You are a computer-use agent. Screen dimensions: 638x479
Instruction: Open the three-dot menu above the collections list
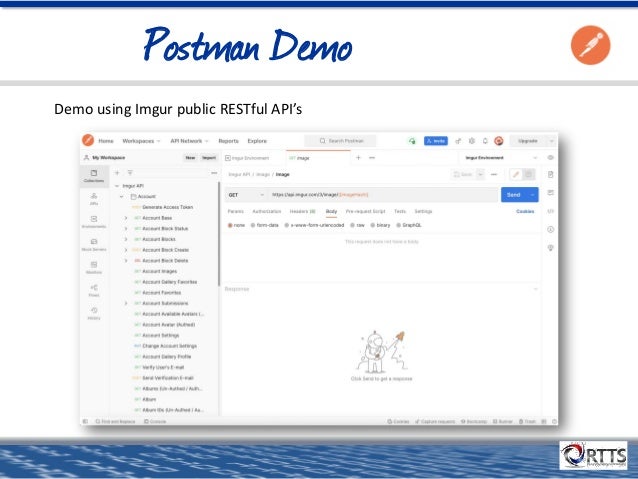214,173
